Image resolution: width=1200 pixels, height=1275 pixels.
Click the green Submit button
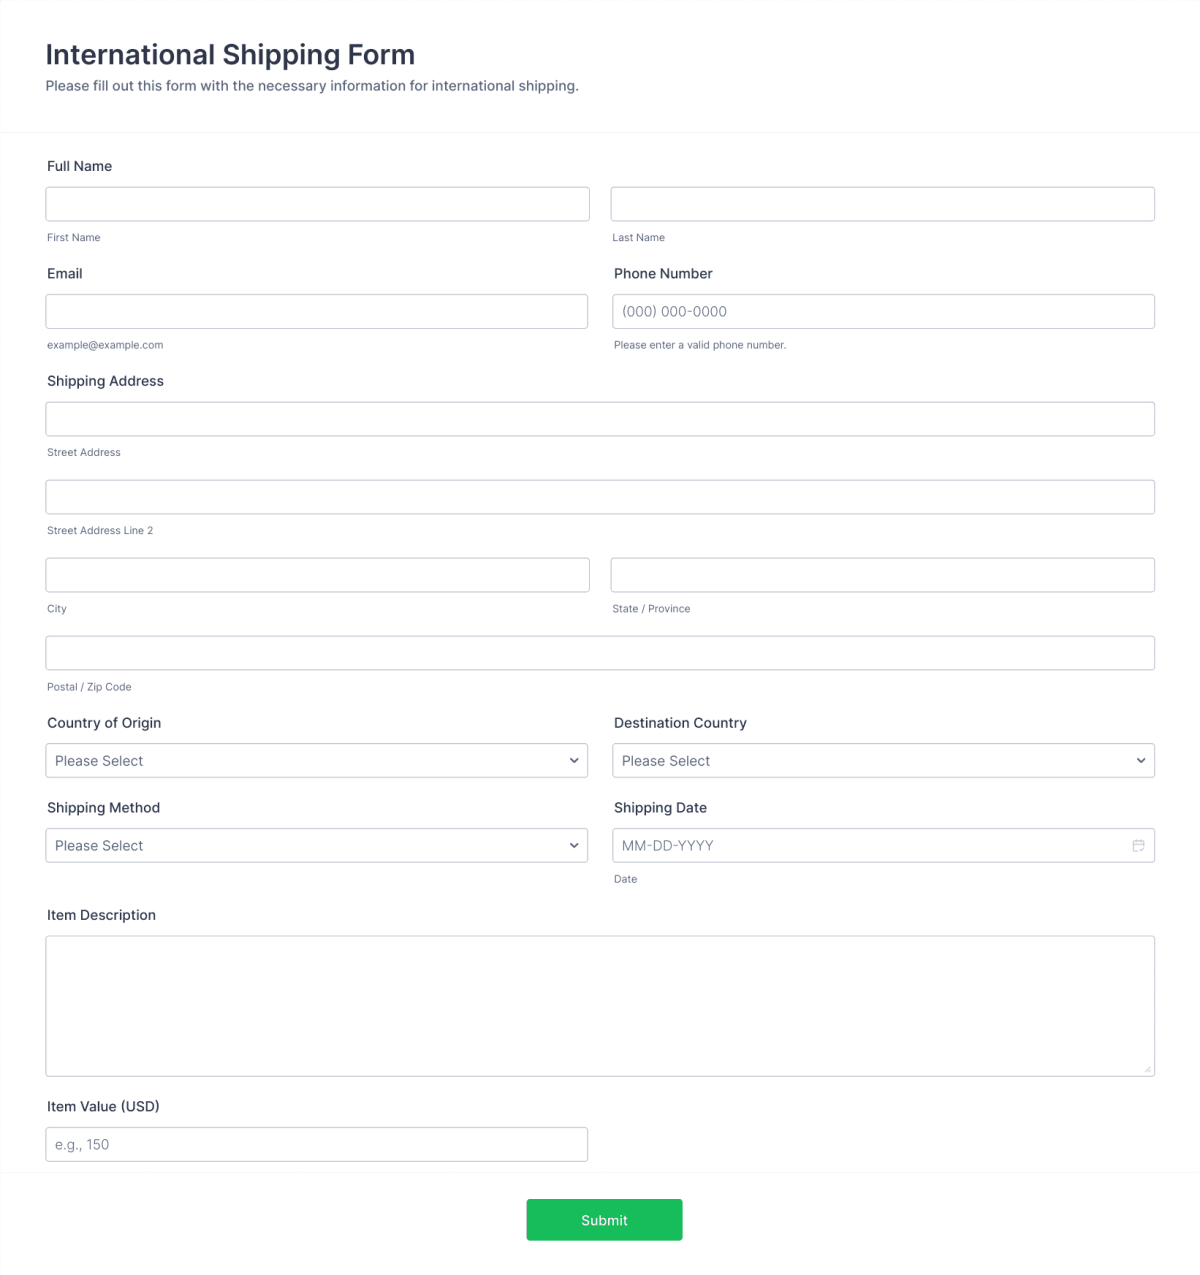point(604,1219)
